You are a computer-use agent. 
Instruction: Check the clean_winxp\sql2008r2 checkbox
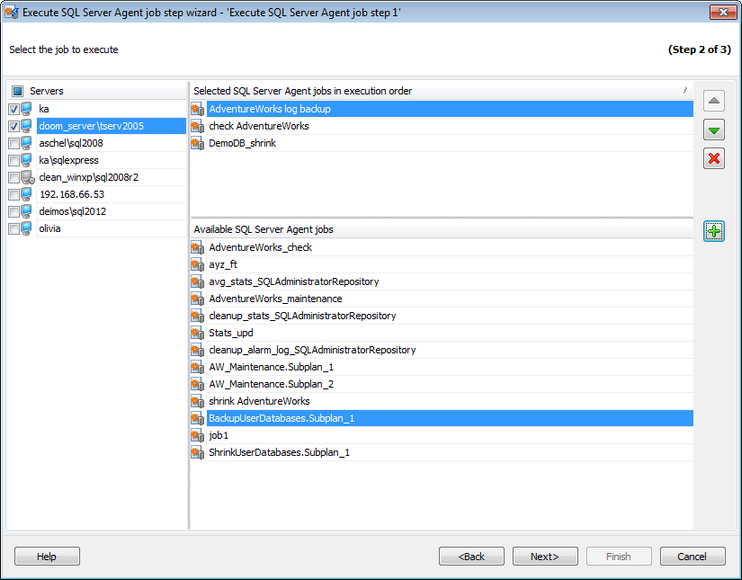(x=14, y=177)
